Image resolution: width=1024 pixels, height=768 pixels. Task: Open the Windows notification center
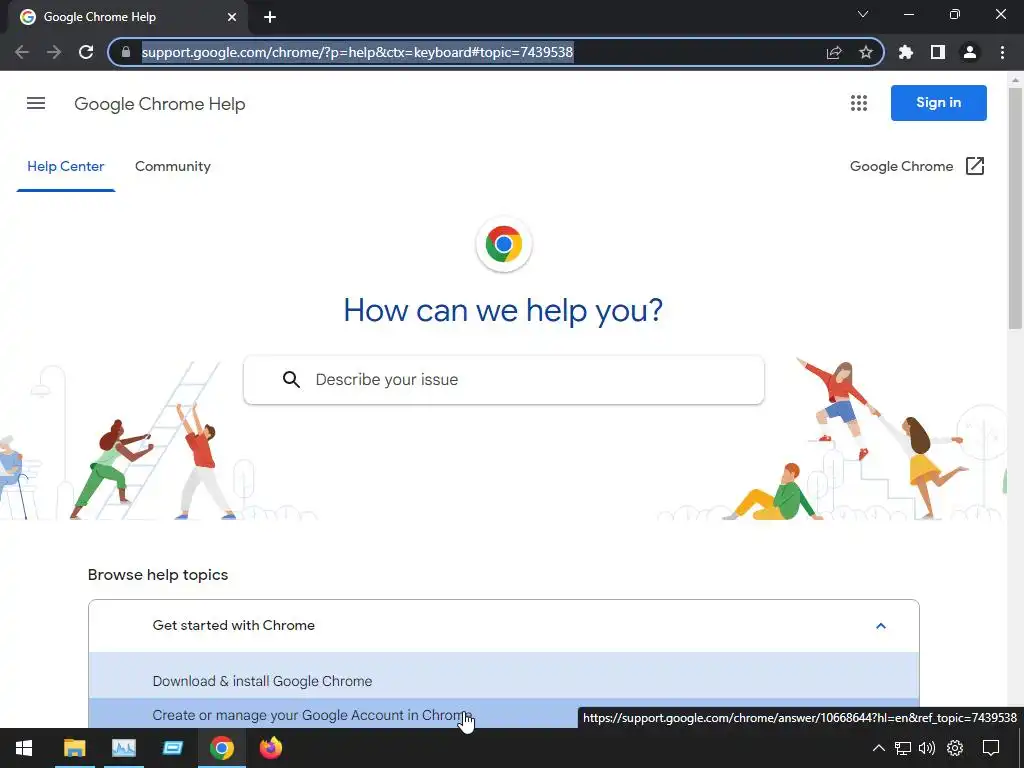pyautogui.click(x=991, y=748)
